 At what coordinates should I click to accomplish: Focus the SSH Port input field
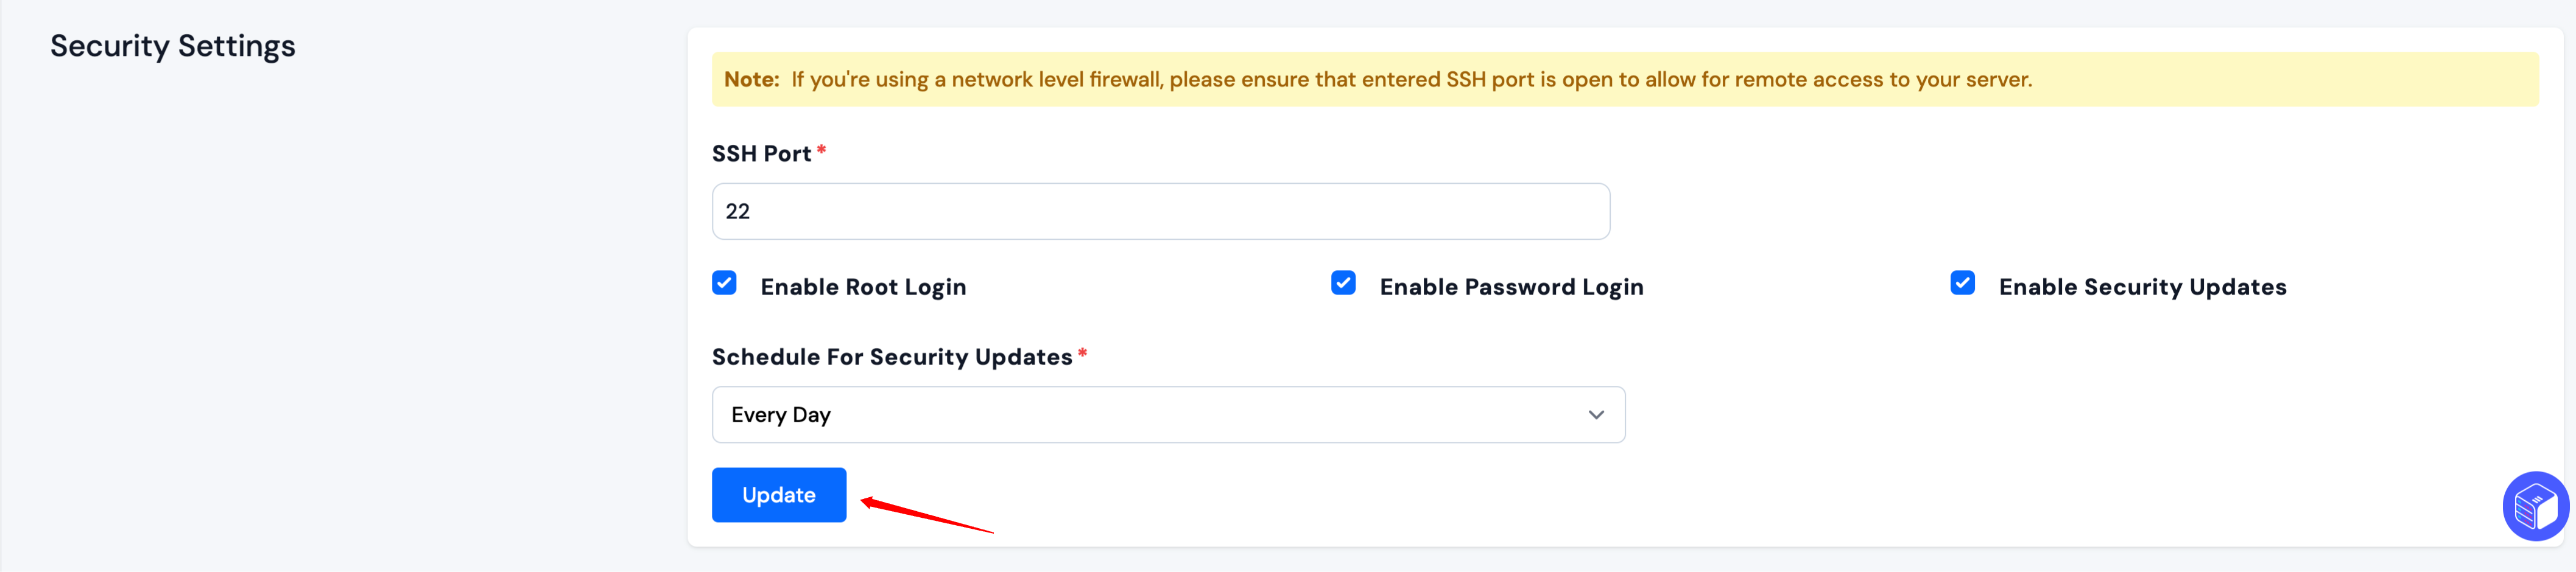point(1160,211)
